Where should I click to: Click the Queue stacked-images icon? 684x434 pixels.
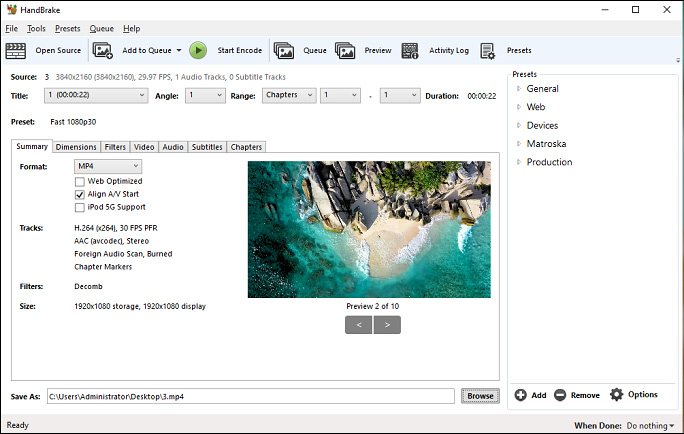284,51
